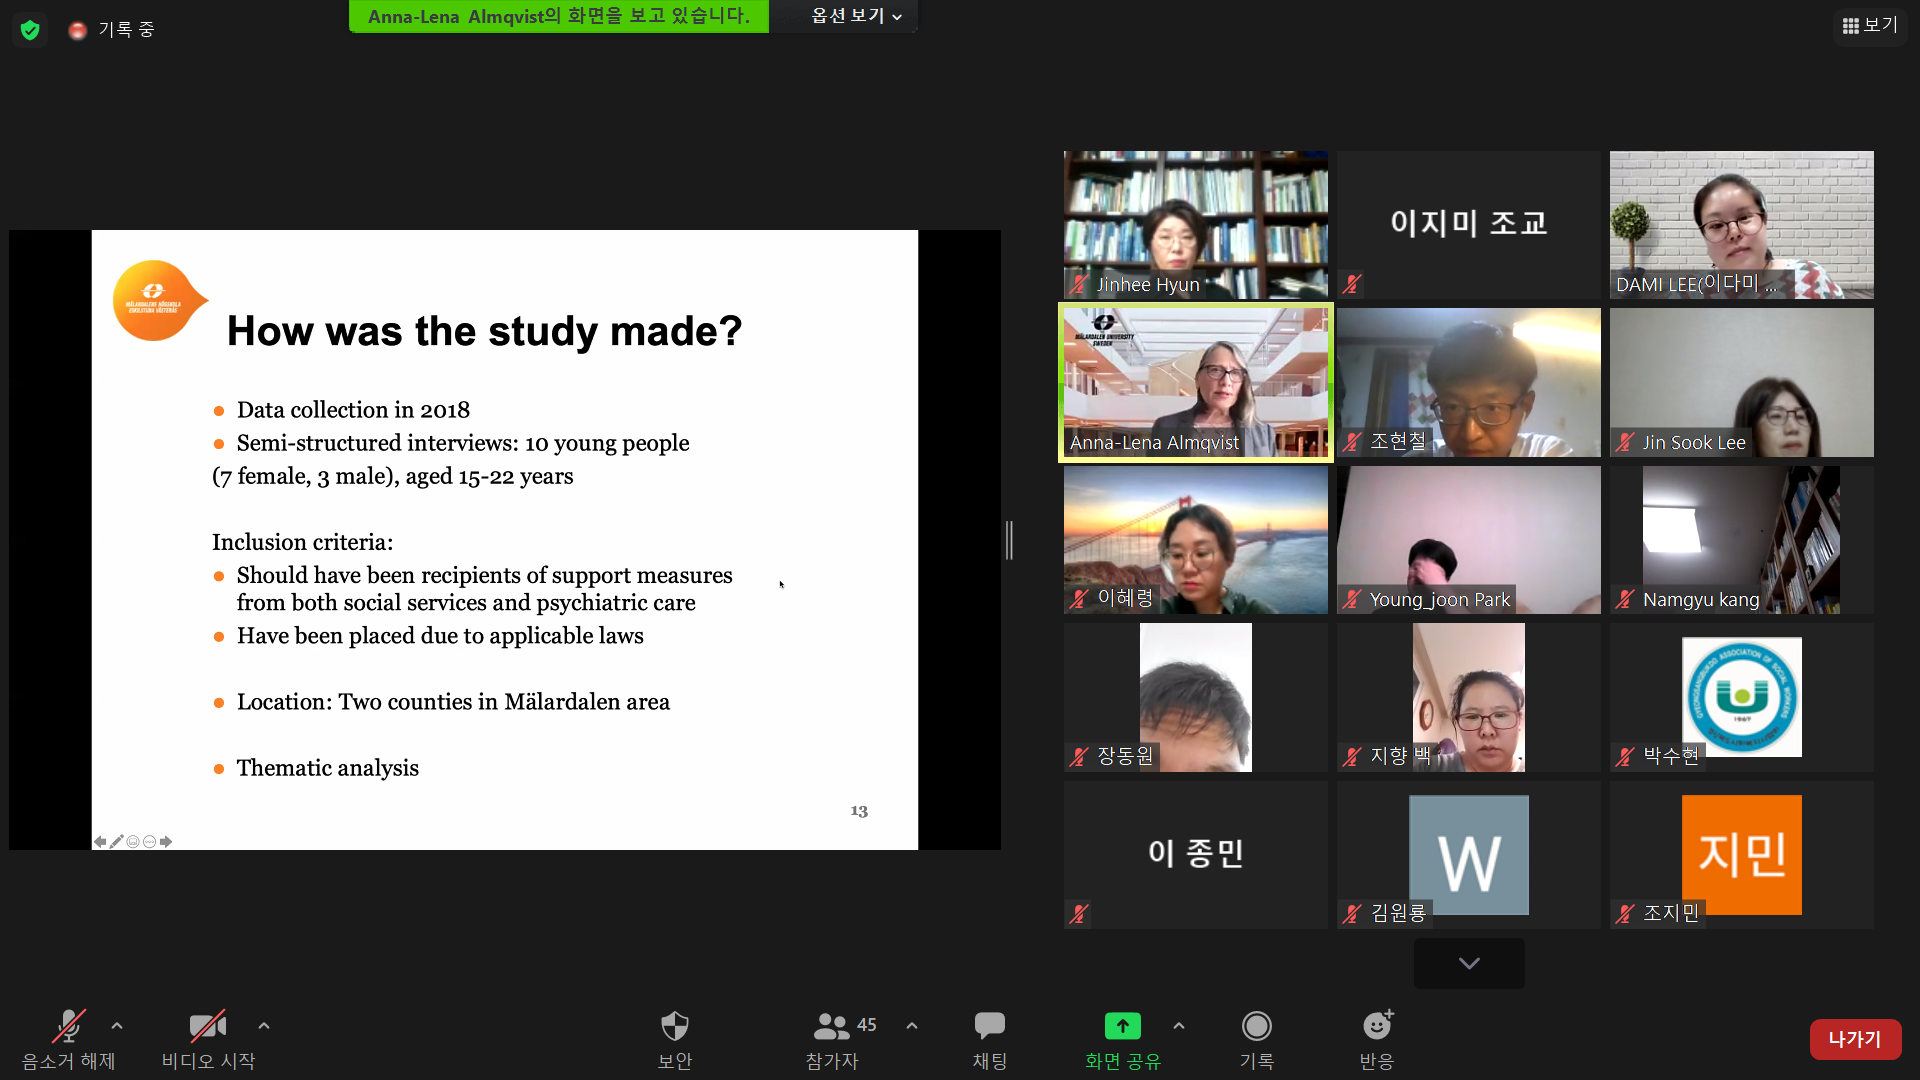This screenshot has height=1080, width=1920.
Task: Go to next slide with arrow icon
Action: [166, 842]
